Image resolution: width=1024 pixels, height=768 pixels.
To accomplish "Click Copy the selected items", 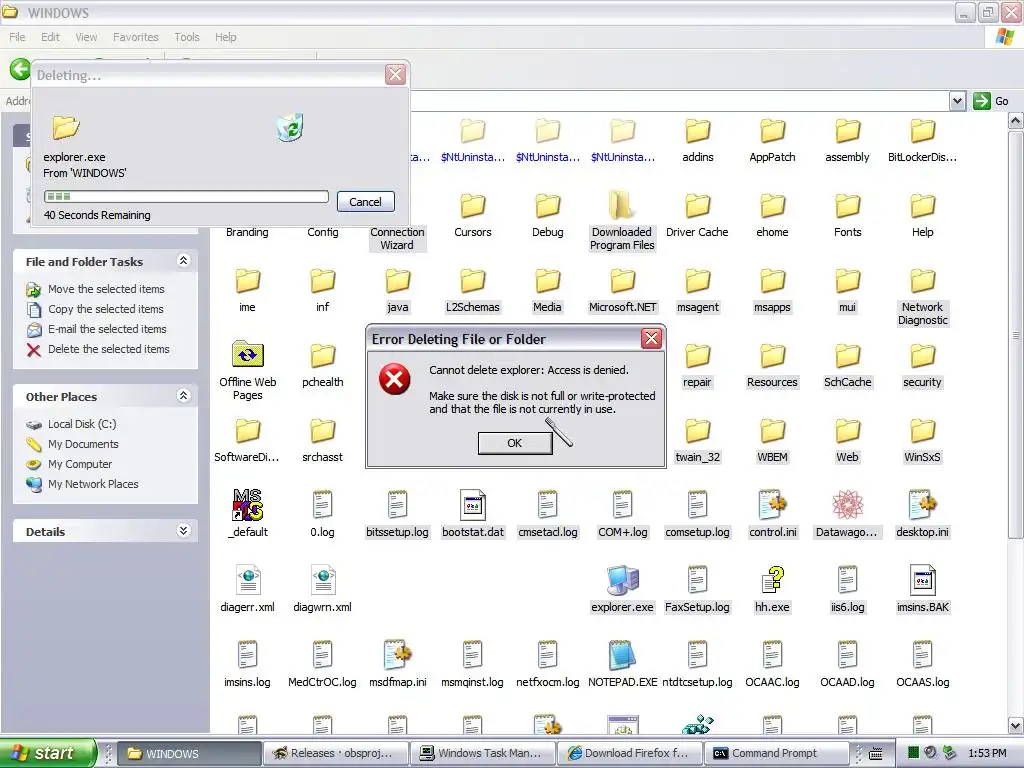I will click(x=105, y=309).
